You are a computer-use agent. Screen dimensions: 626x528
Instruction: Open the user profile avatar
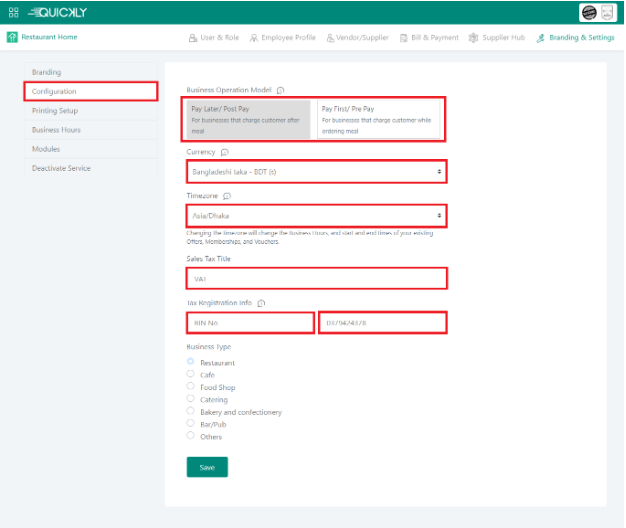(x=589, y=12)
